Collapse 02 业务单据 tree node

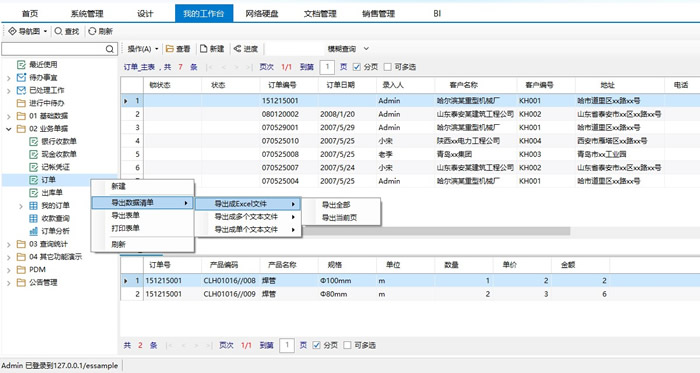8,129
